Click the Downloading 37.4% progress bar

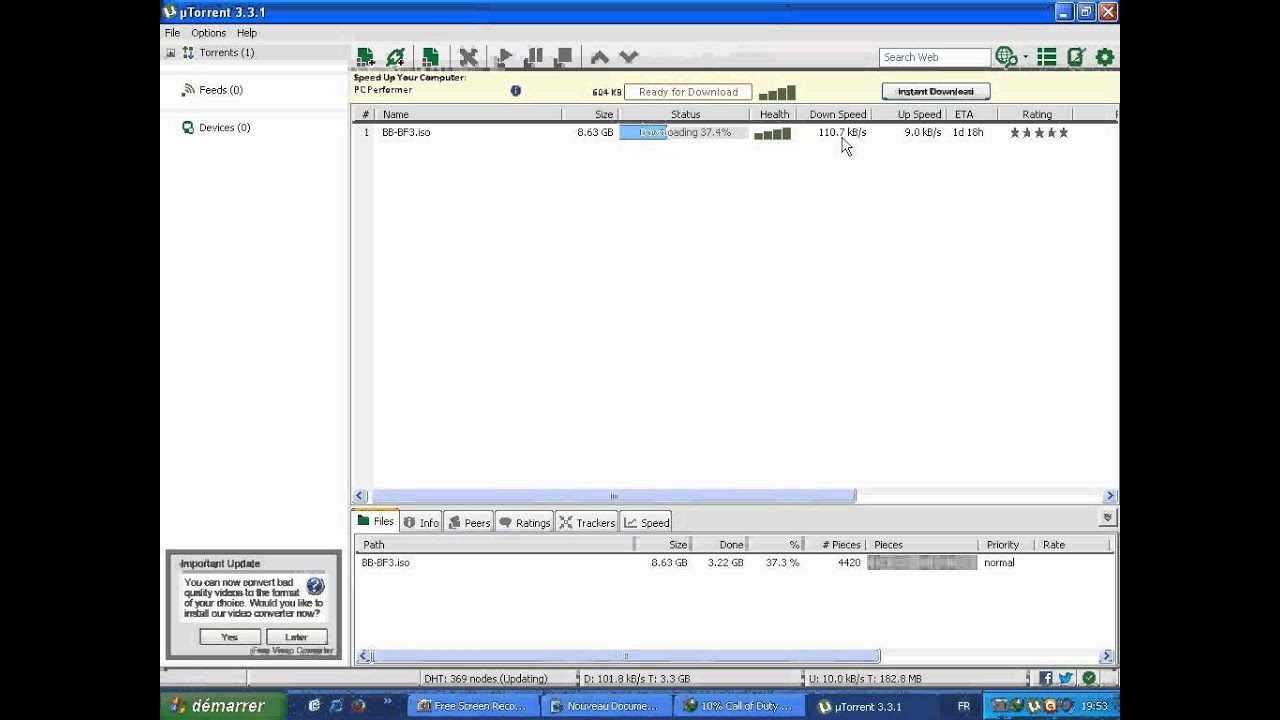(x=684, y=132)
